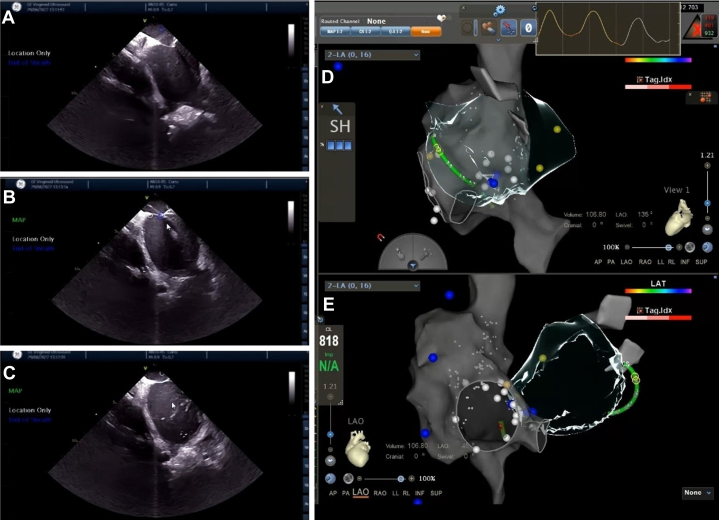Switch upper view to RAO projection
Image resolution: width=719 pixels, height=520 pixels.
coord(645,262)
